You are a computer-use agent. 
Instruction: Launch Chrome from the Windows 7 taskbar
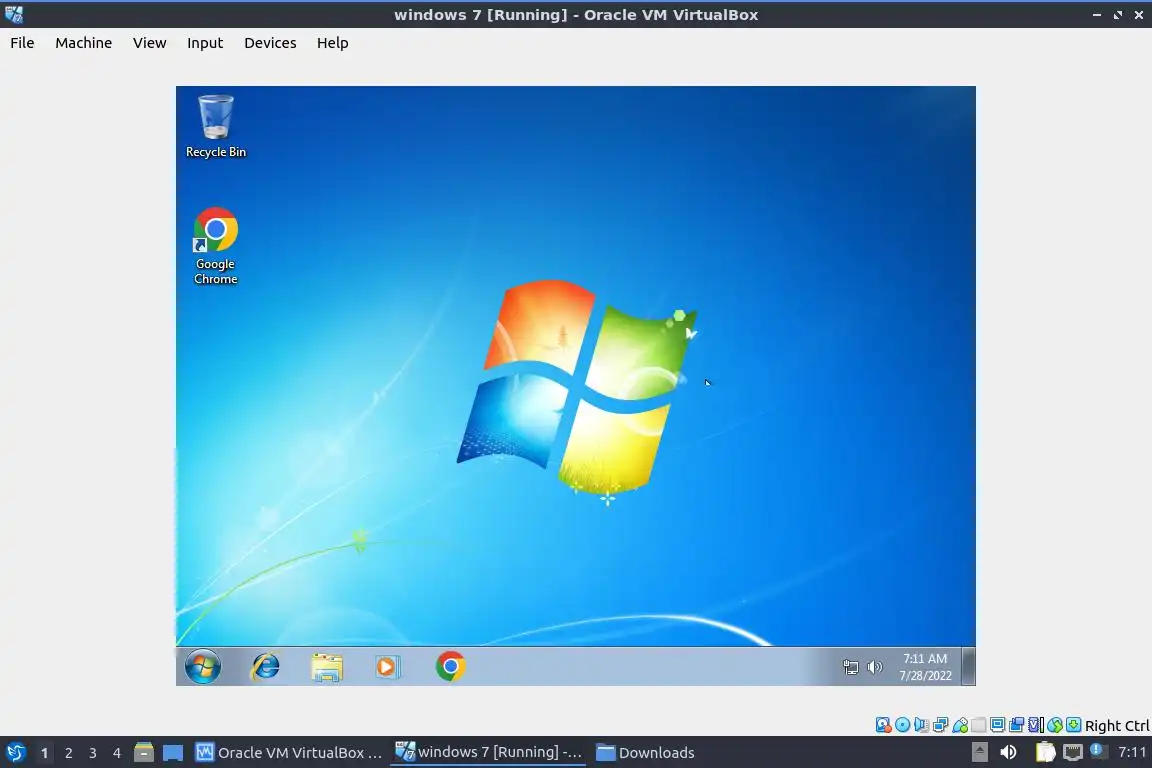(x=450, y=667)
